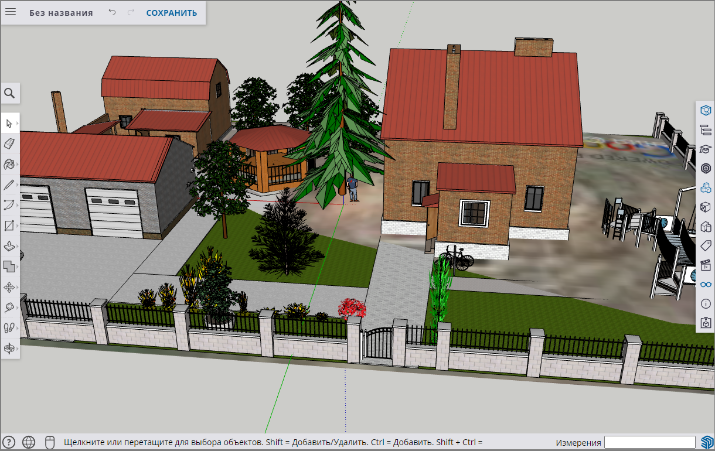This screenshot has width=715, height=451.
Task: Open the search magnifier tool
Action: click(9, 93)
